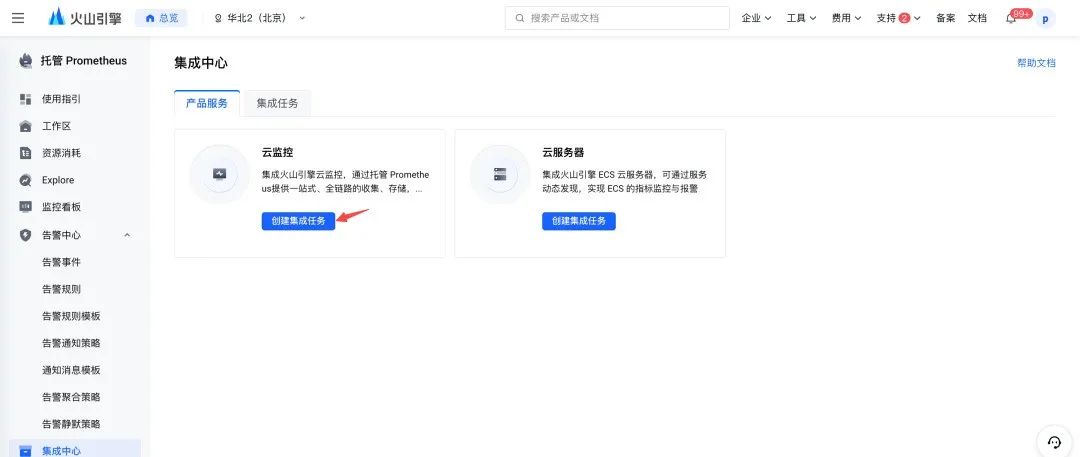Viewport: 1080px width, 457px height.
Task: Click the 云服务器 card title
Action: 563,152
